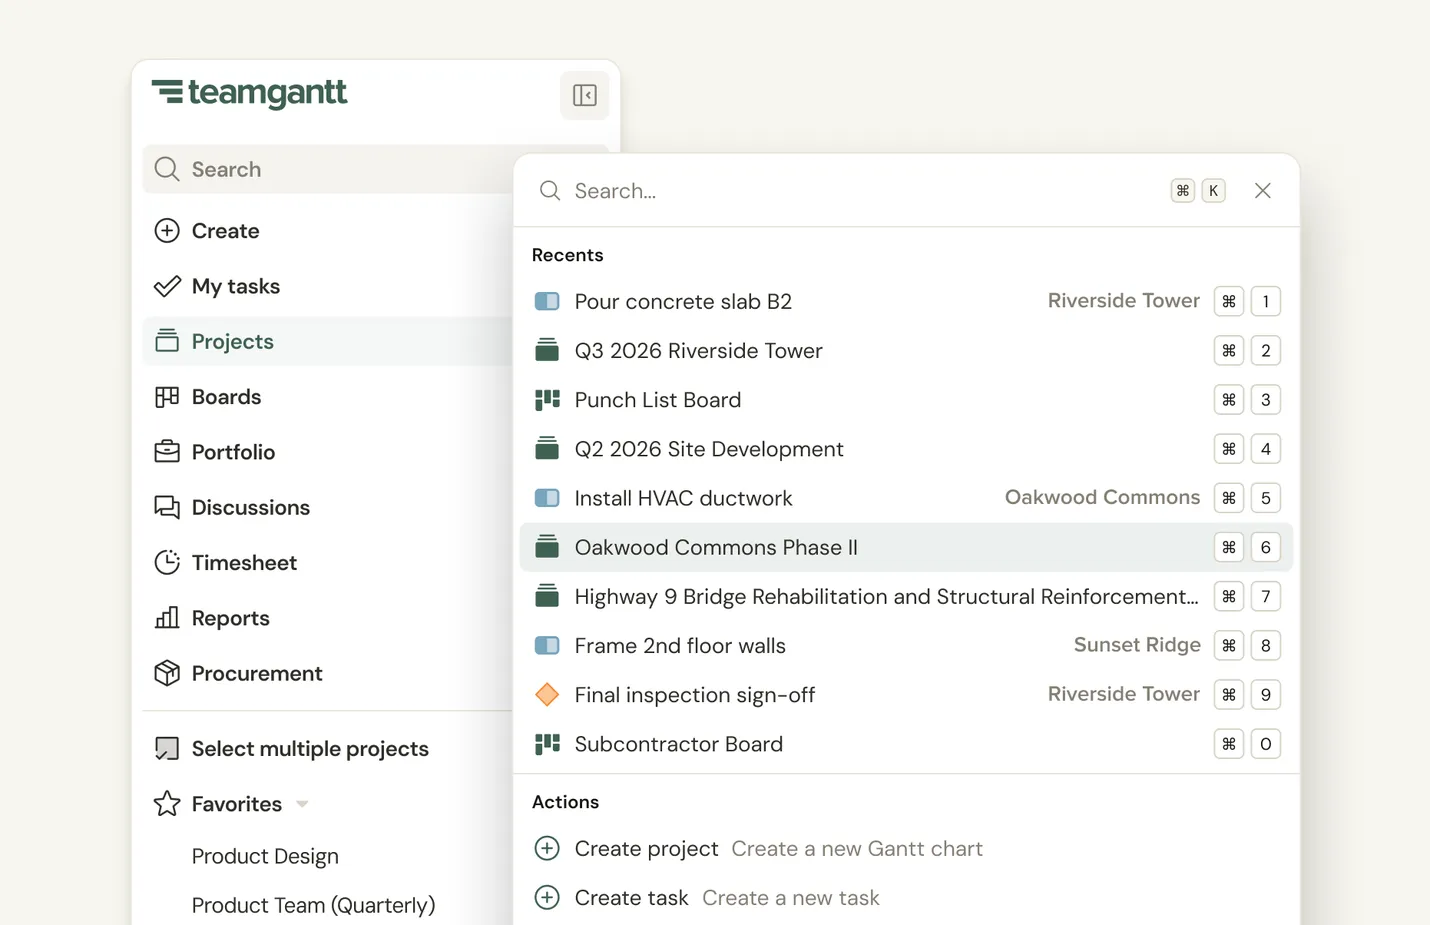
Task: Click the plus icon beside Create task
Action: pyautogui.click(x=547, y=897)
